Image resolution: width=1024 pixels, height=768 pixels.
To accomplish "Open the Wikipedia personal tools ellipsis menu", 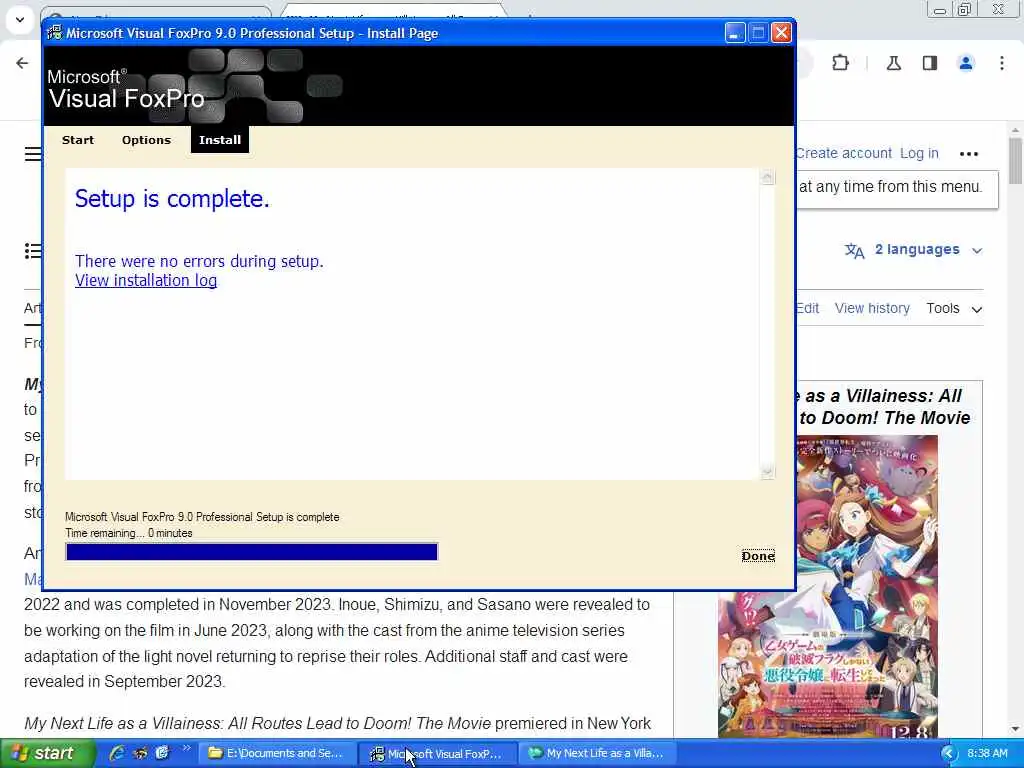I will [969, 154].
